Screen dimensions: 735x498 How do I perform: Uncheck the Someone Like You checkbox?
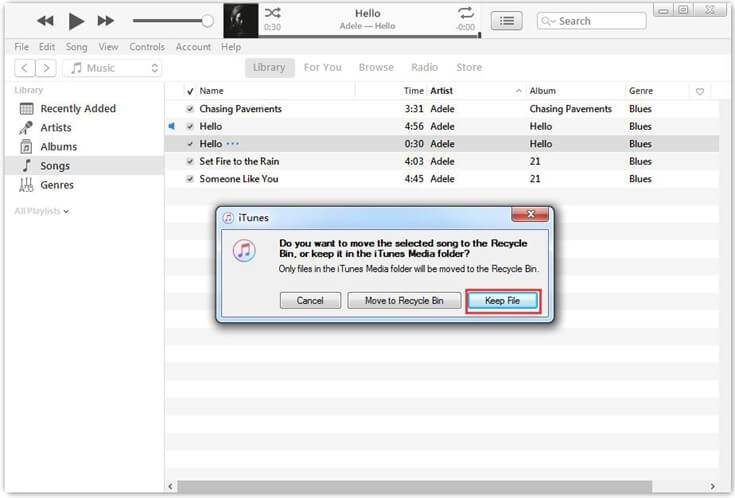coord(190,179)
